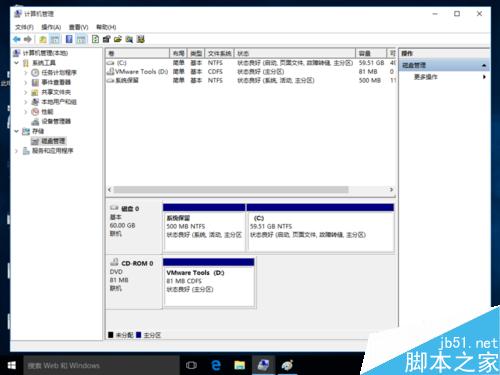Launch Microsoft Edge from the taskbar
500x375 pixels.
pos(216,365)
